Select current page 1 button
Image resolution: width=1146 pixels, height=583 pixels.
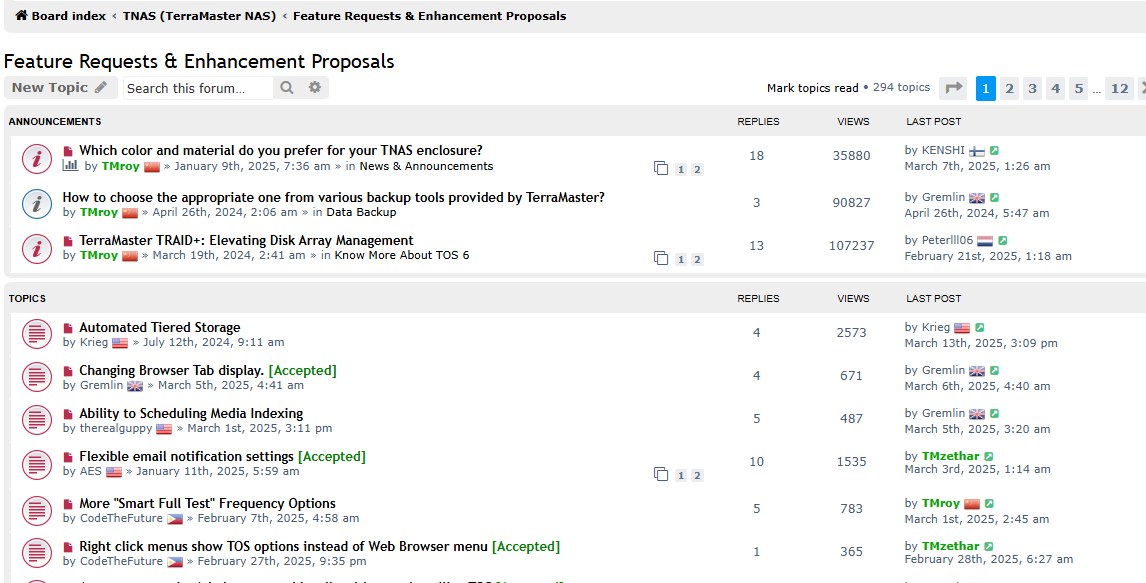tap(985, 88)
